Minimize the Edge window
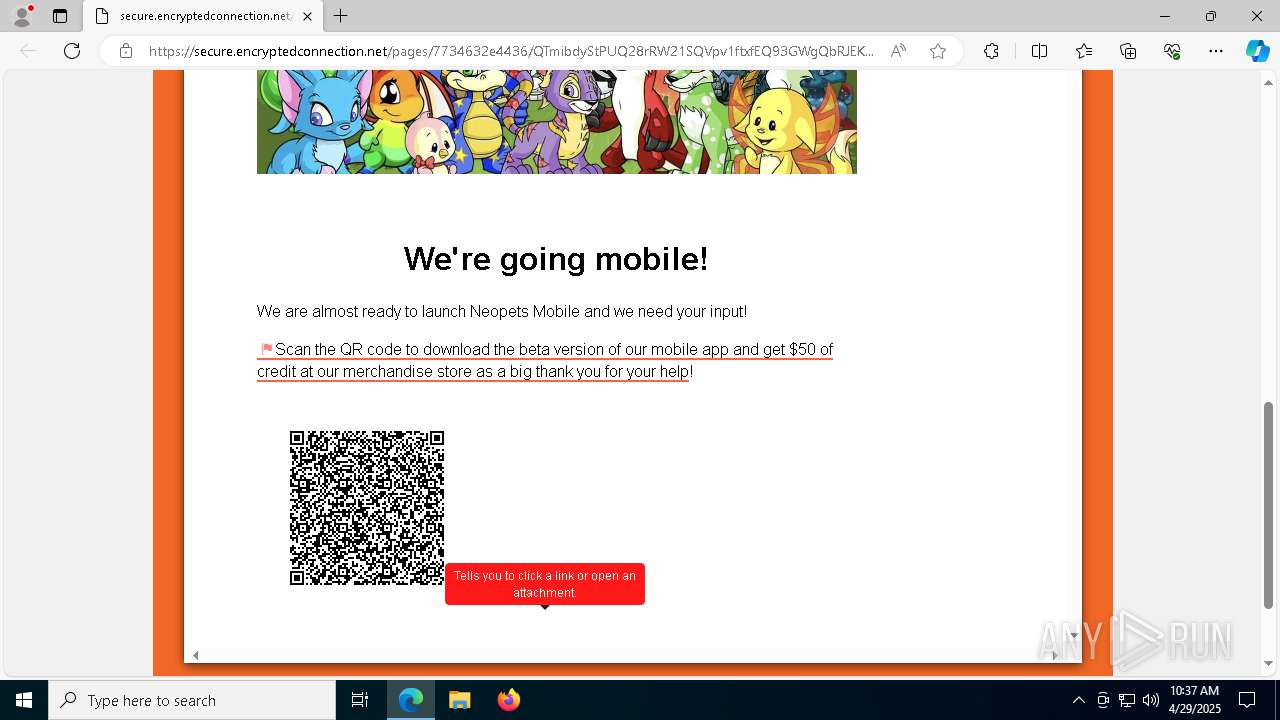Image resolution: width=1280 pixels, height=720 pixels. click(1164, 16)
